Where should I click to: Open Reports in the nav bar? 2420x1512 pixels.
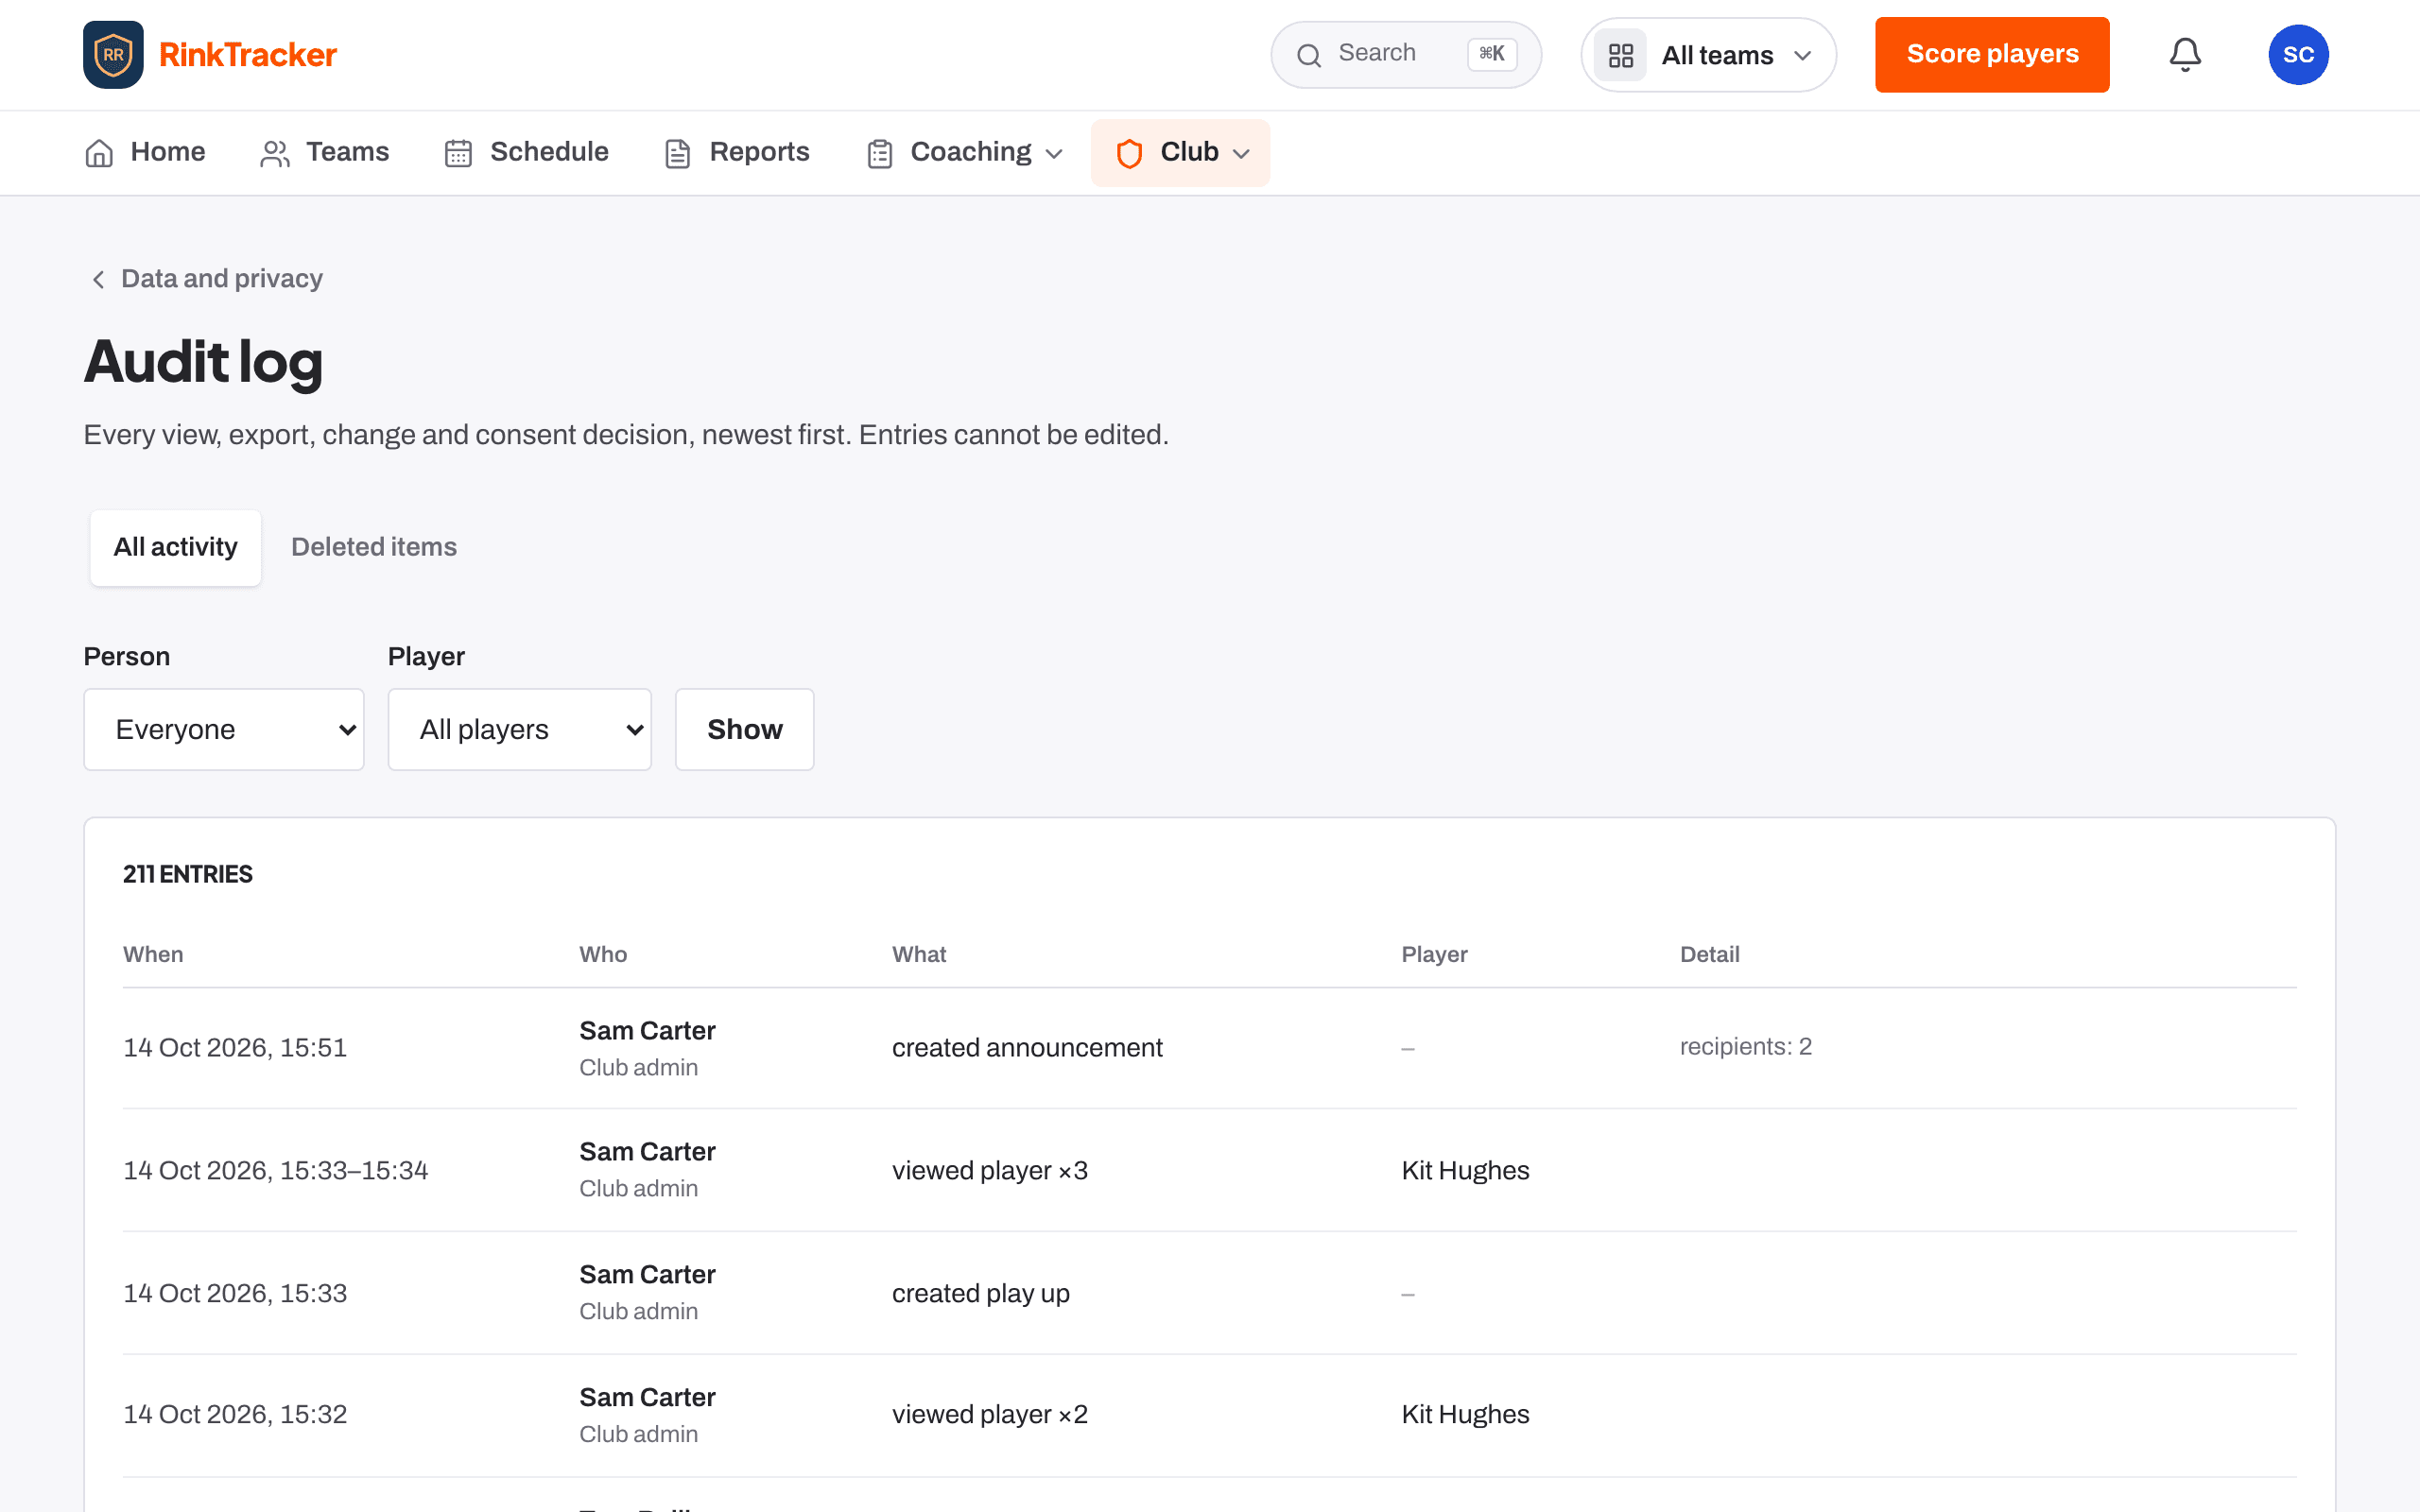pyautogui.click(x=737, y=152)
